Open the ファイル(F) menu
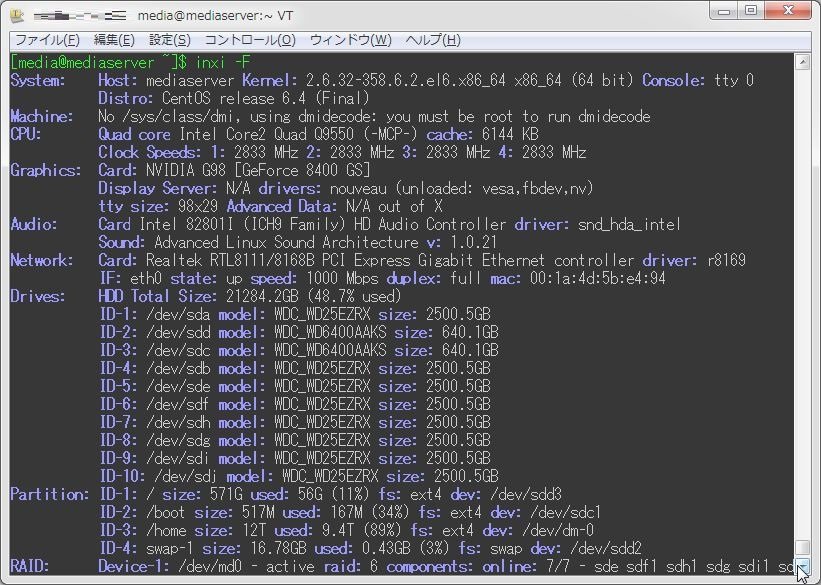 tap(48, 40)
